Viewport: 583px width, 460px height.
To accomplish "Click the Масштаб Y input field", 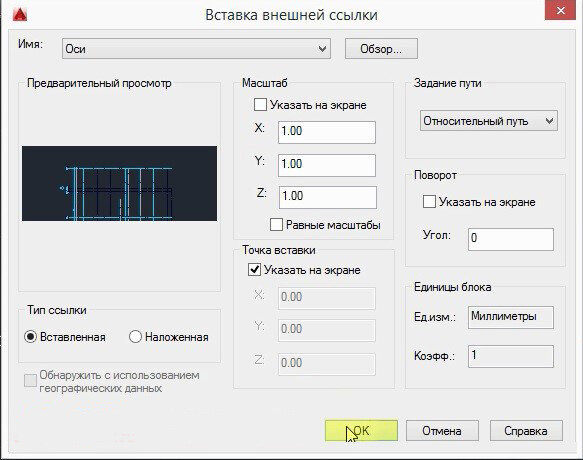I will click(x=327, y=165).
